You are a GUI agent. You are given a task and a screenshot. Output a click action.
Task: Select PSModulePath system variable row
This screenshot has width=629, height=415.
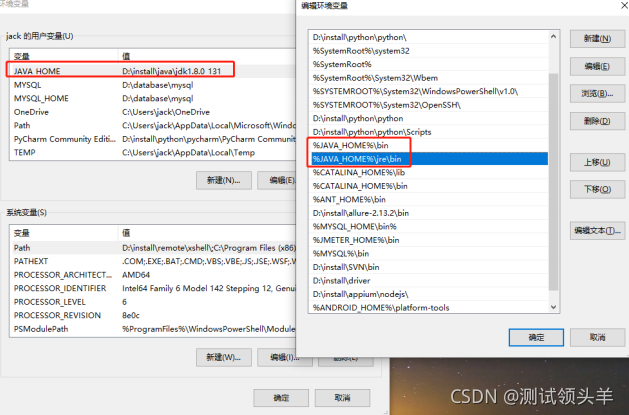coord(153,329)
